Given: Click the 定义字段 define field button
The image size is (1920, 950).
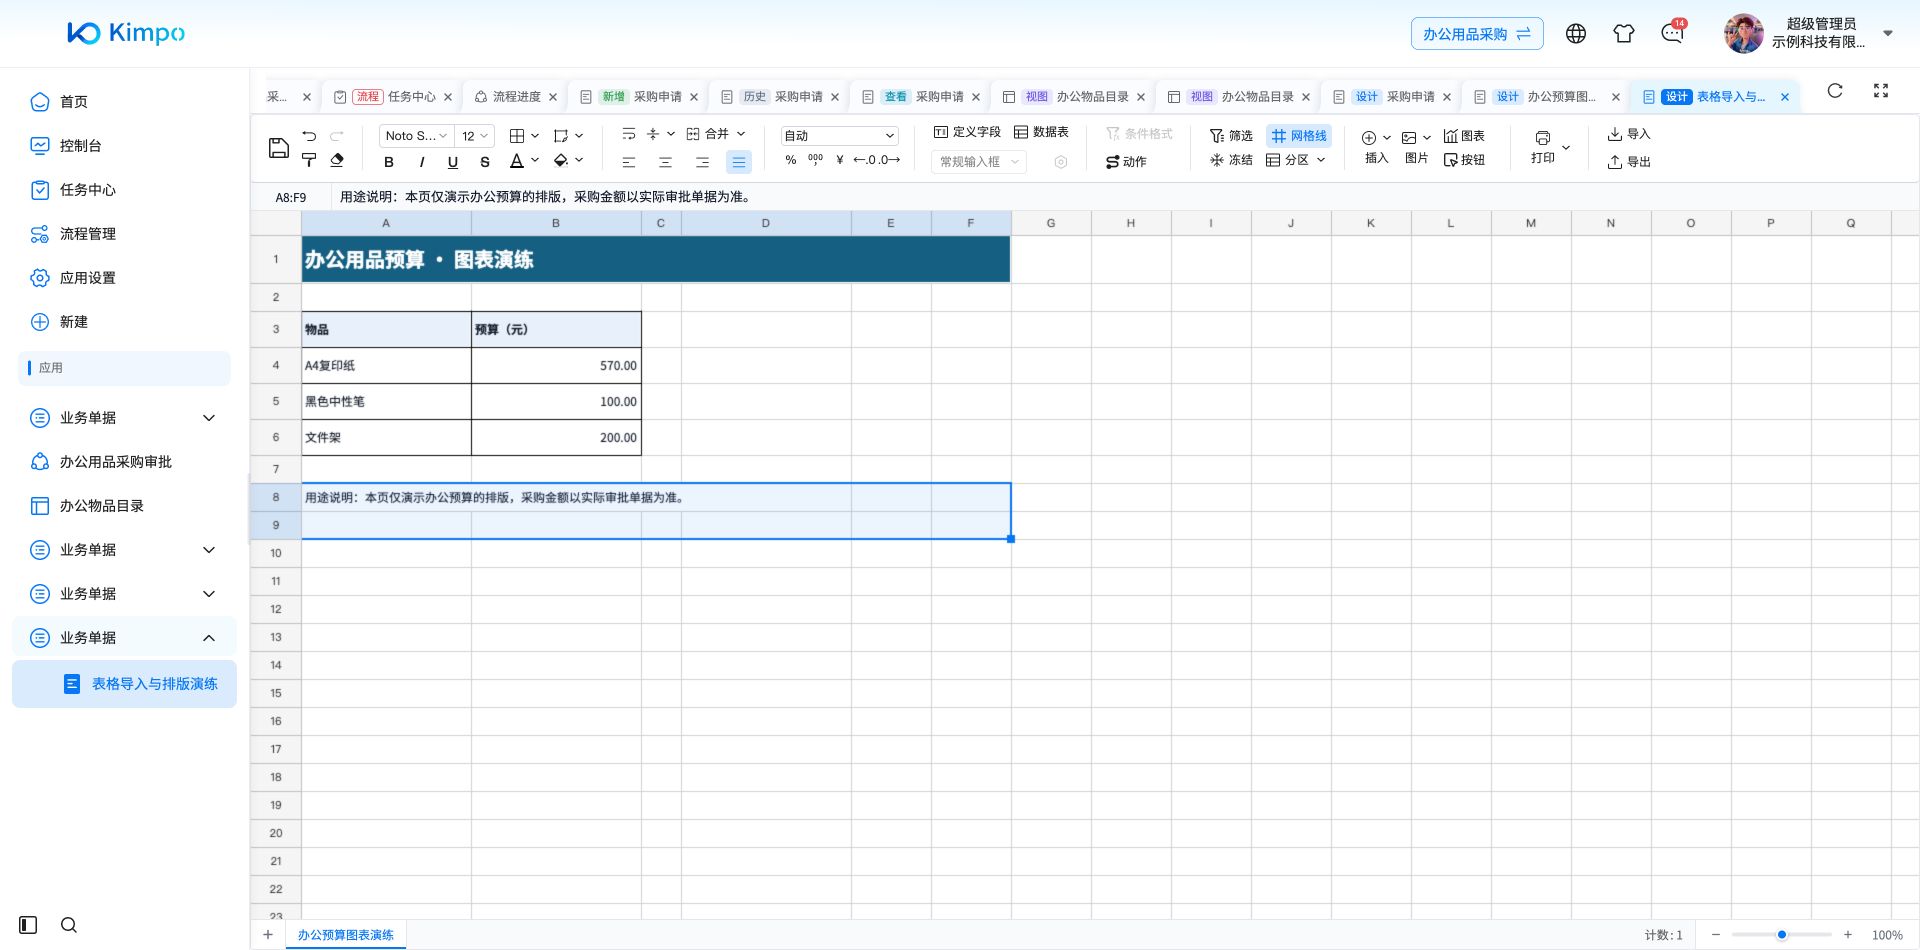Looking at the screenshot, I should [x=967, y=132].
